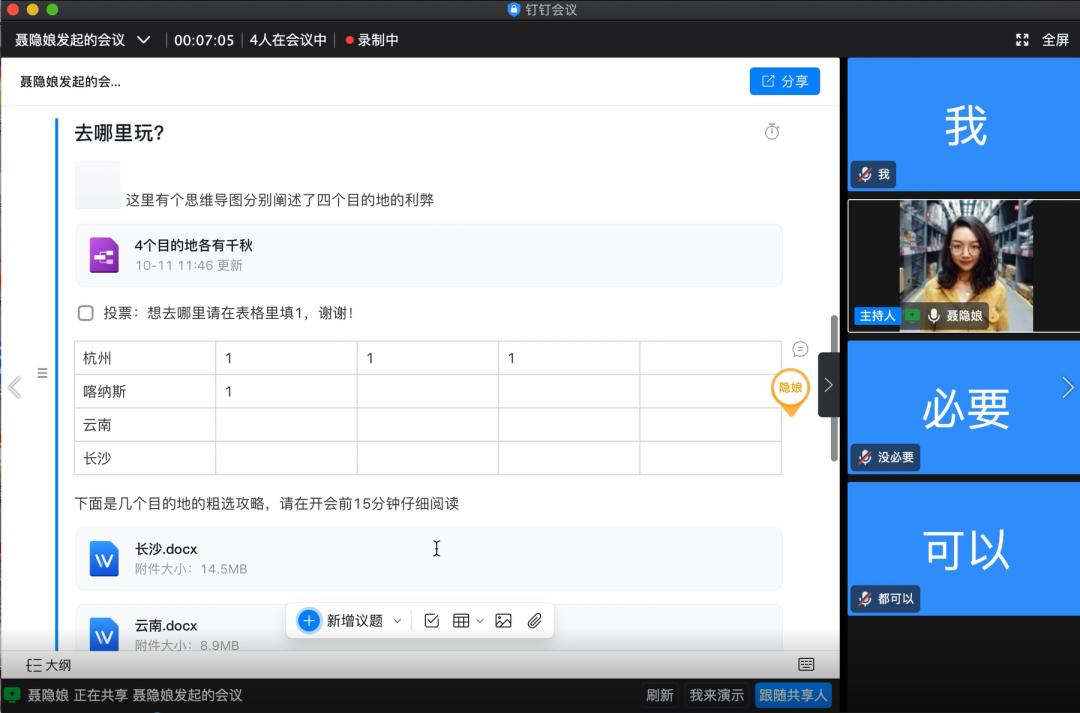Click the 分享 share button

[784, 81]
